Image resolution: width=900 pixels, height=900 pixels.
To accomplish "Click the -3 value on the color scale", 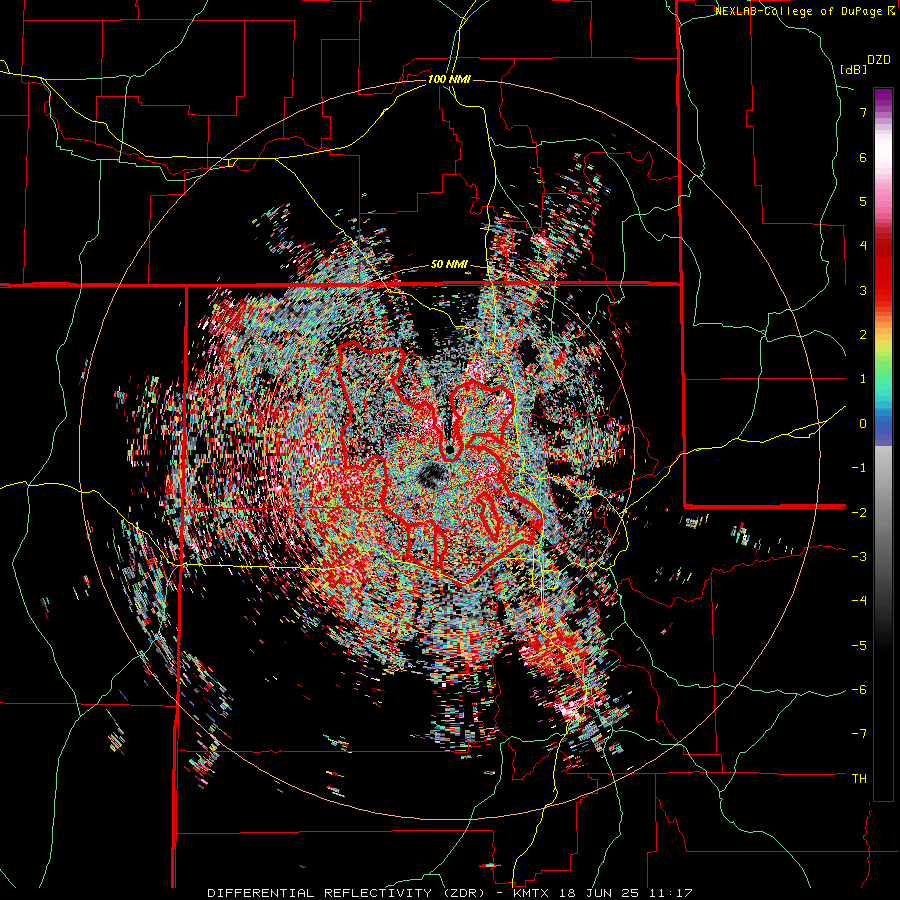I will 859,557.
